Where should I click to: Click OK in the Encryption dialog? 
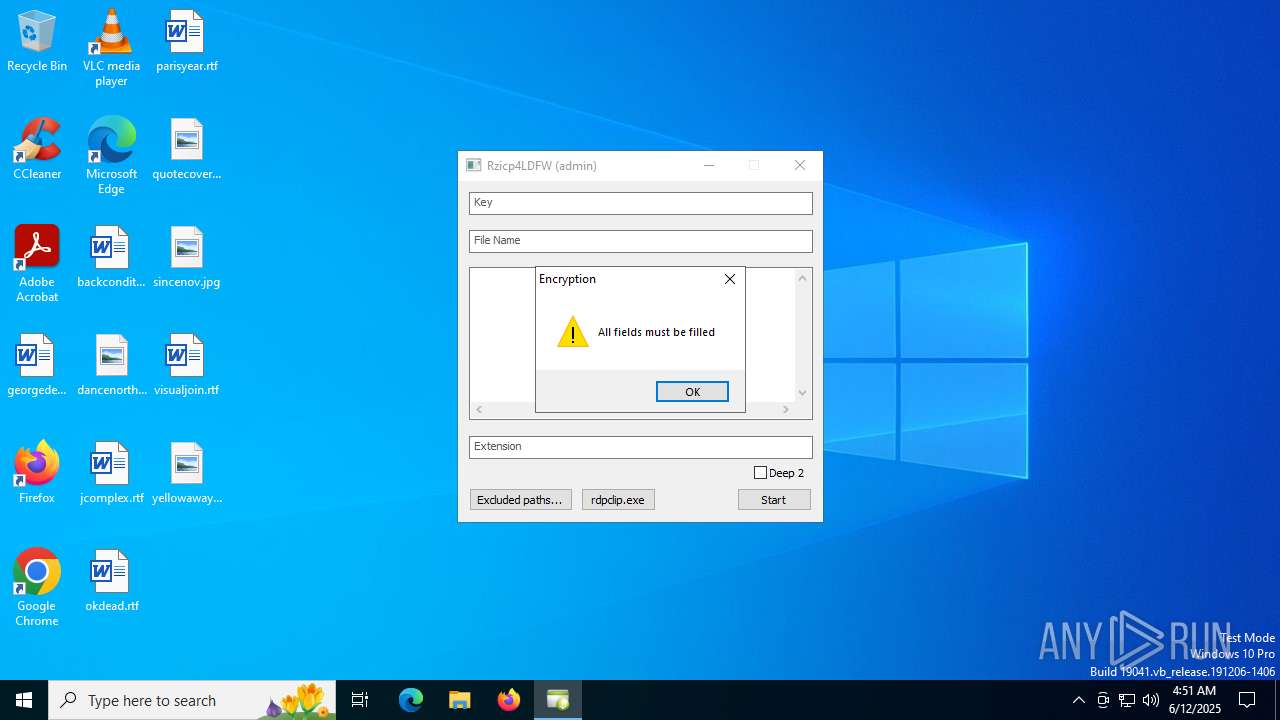tap(692, 392)
